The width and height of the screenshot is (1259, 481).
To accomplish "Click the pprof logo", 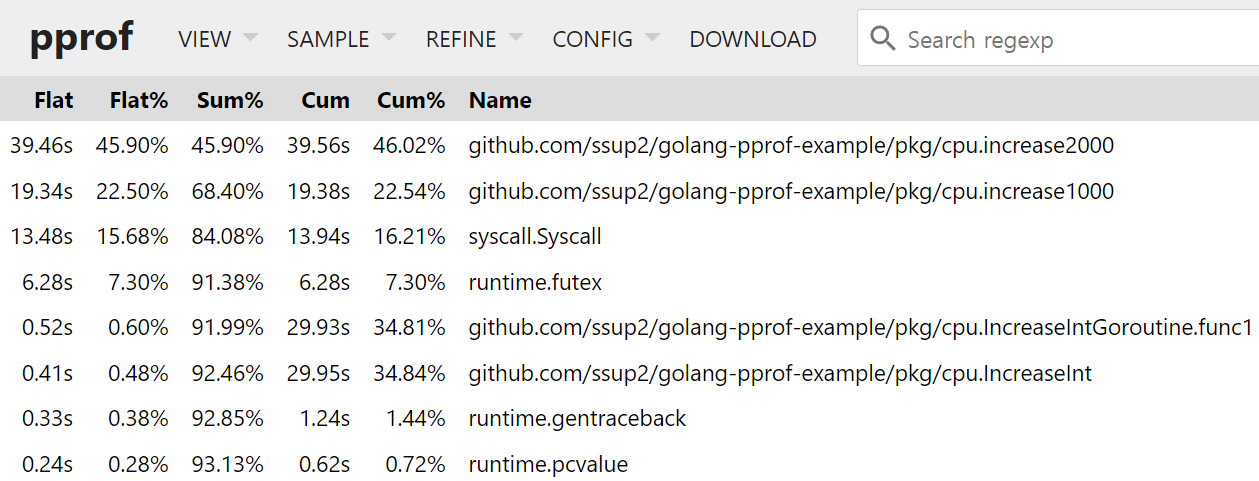I will (x=81, y=38).
